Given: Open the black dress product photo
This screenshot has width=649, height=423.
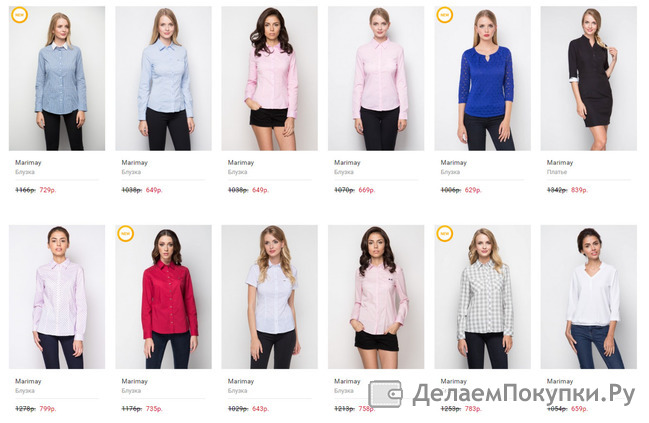Looking at the screenshot, I should pos(588,78).
